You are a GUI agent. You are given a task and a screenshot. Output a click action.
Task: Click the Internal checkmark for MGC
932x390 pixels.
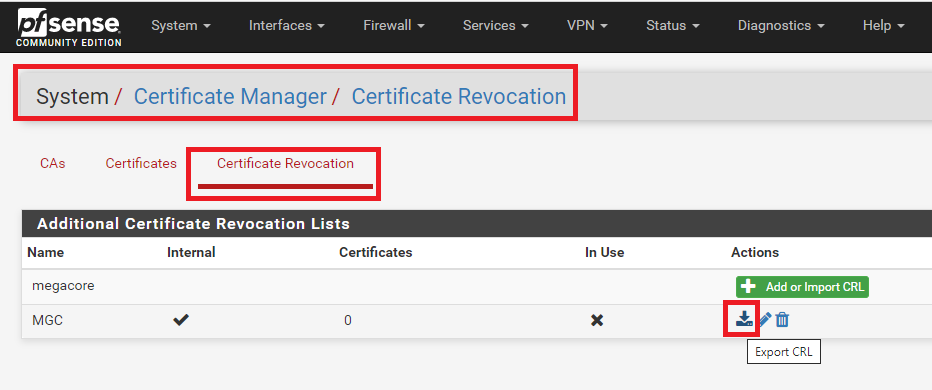181,320
